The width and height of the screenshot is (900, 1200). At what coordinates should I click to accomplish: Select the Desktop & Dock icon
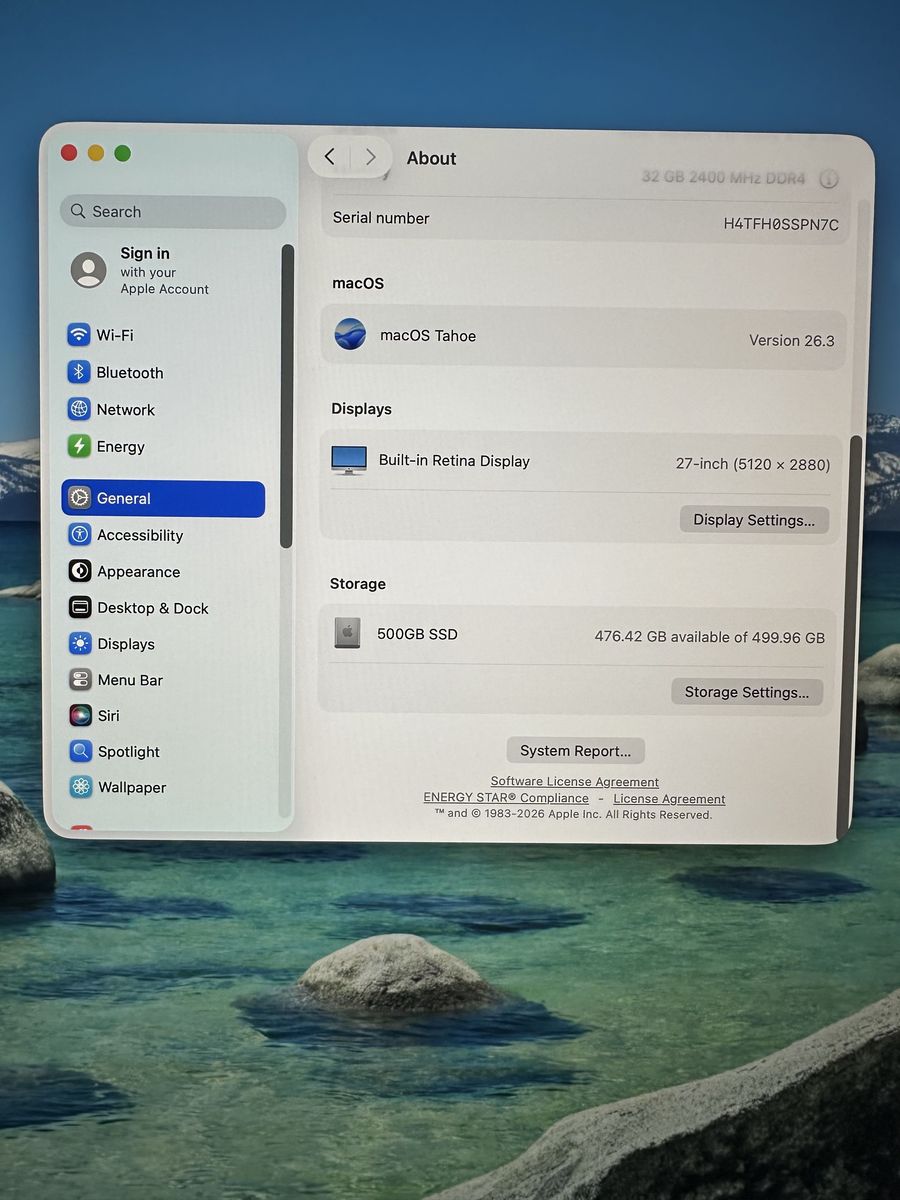(x=80, y=608)
